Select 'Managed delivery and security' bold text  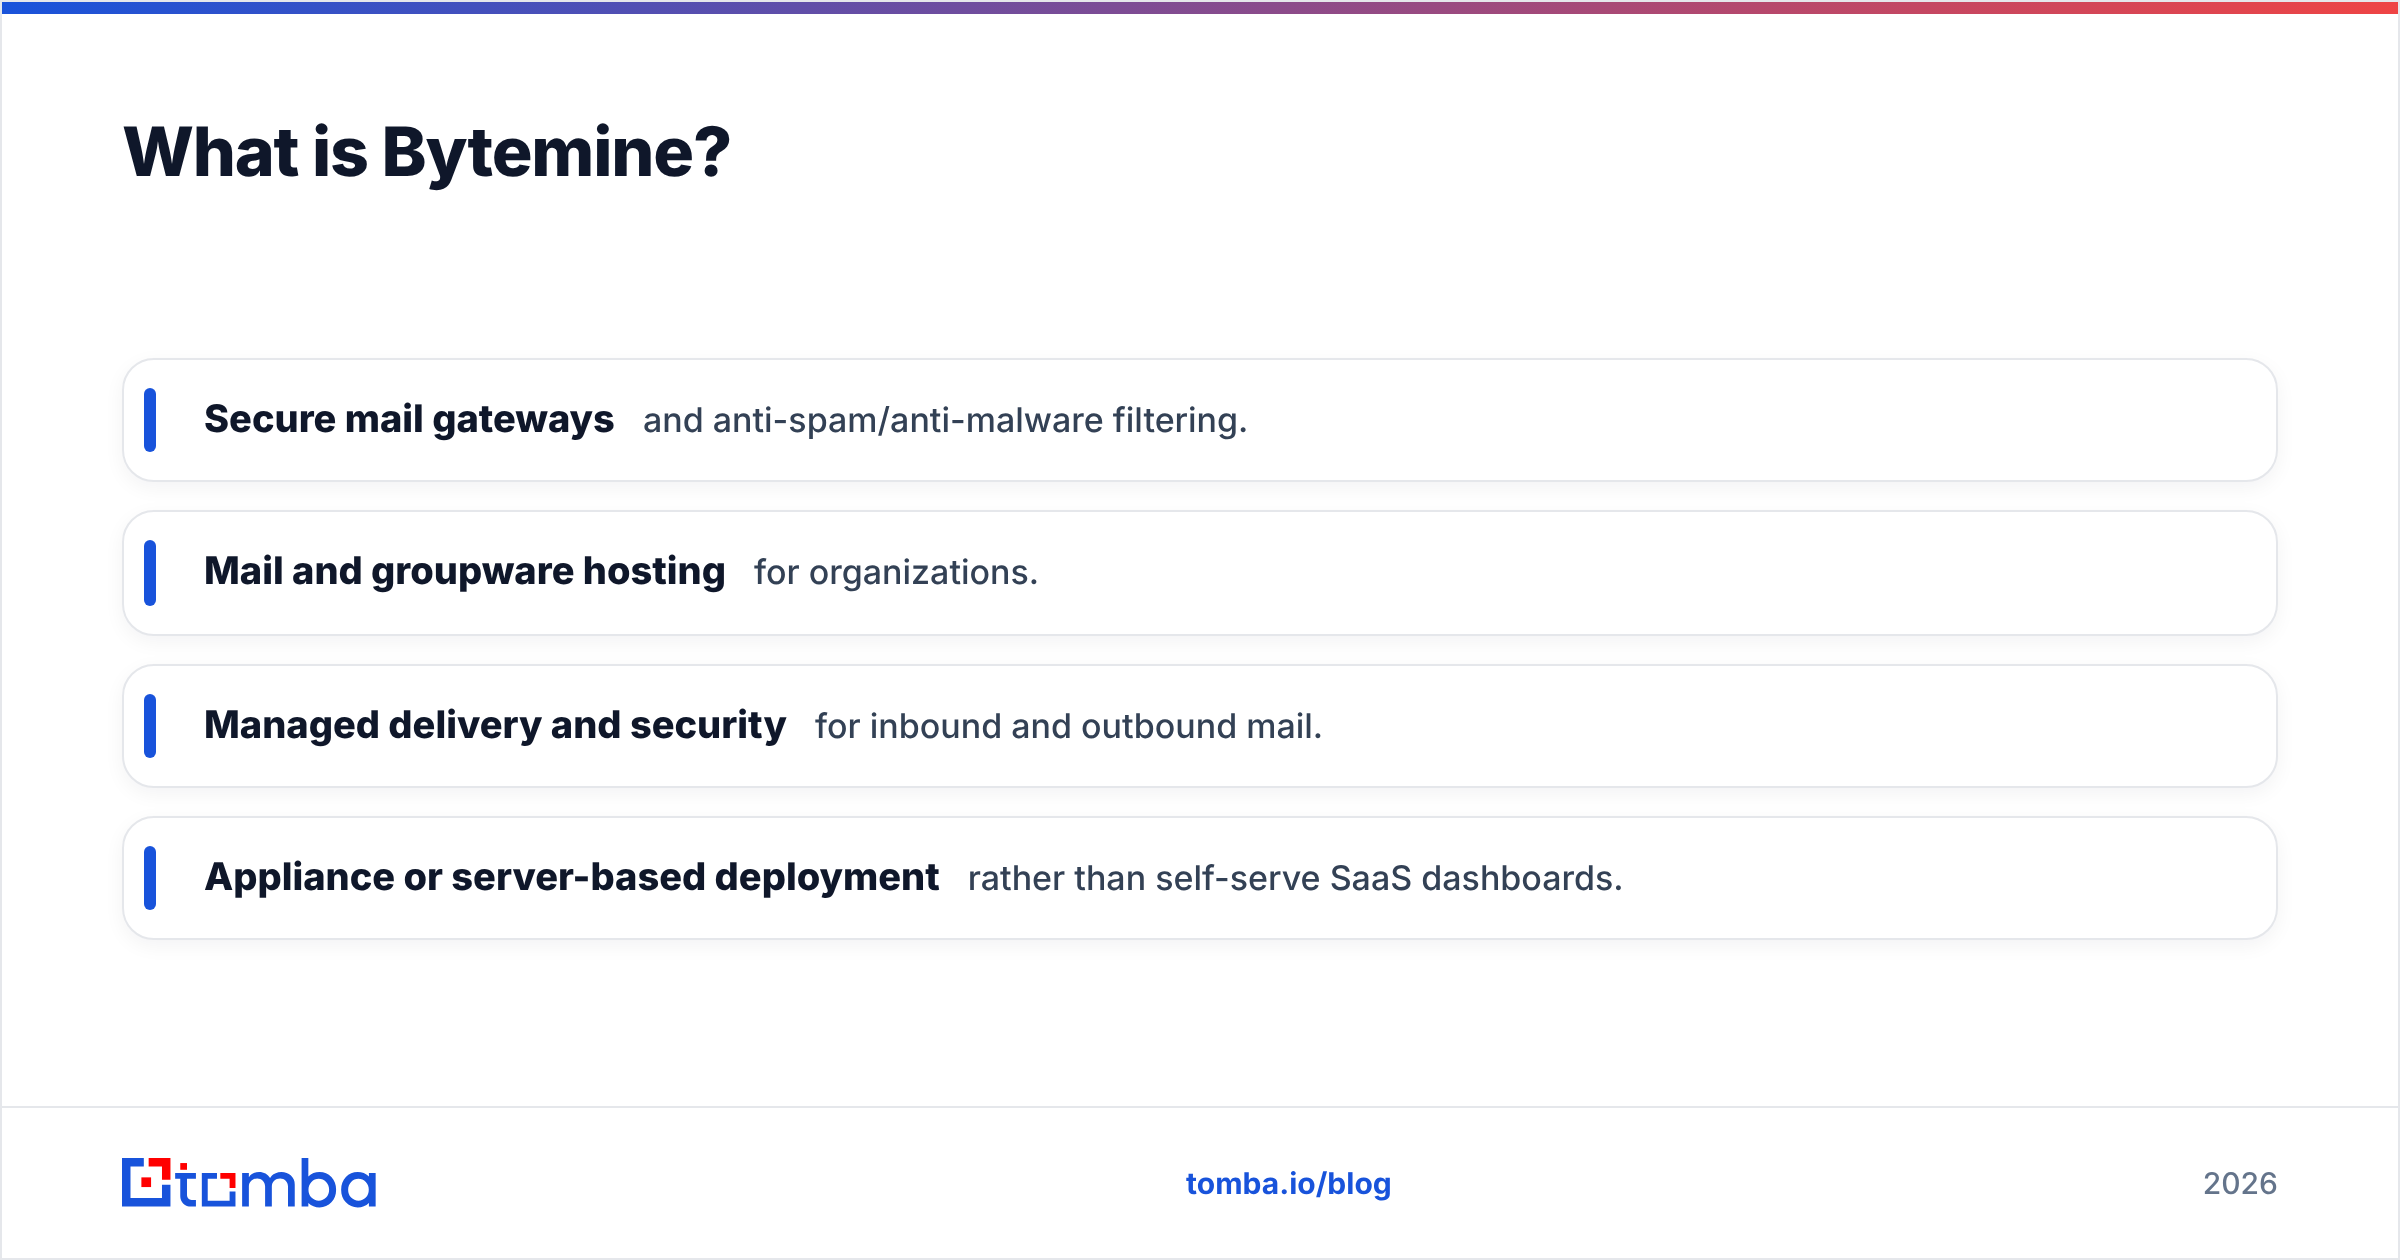(495, 725)
